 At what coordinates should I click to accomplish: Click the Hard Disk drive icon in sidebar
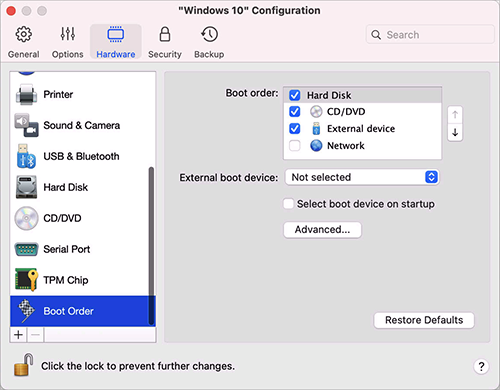(x=26, y=187)
